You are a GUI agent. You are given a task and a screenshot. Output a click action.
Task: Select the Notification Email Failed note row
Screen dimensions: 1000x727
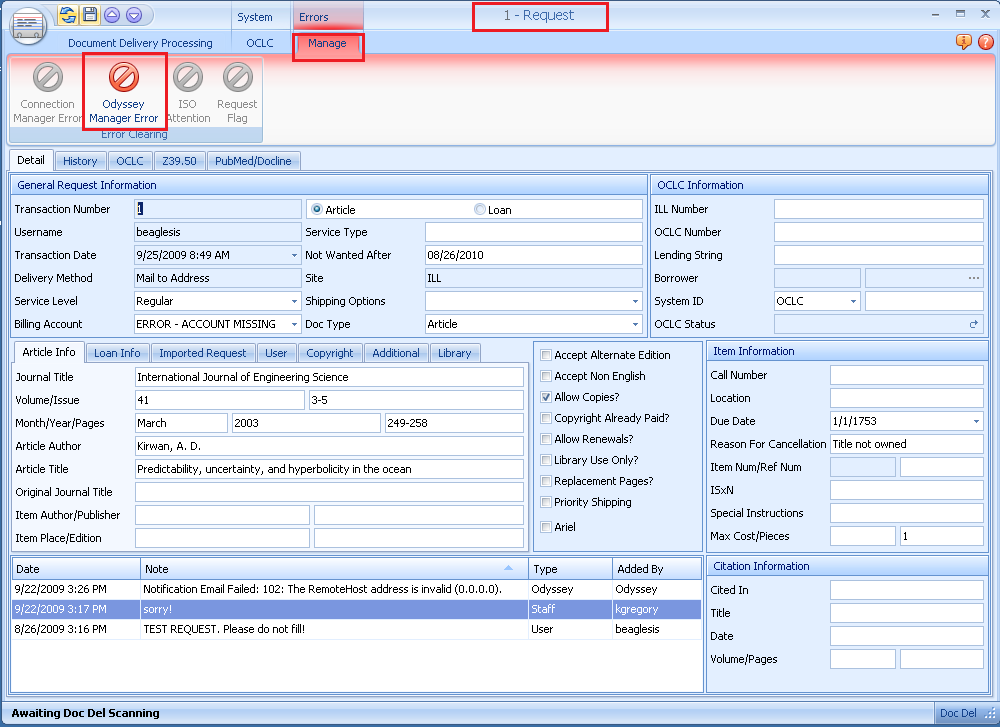coord(322,589)
